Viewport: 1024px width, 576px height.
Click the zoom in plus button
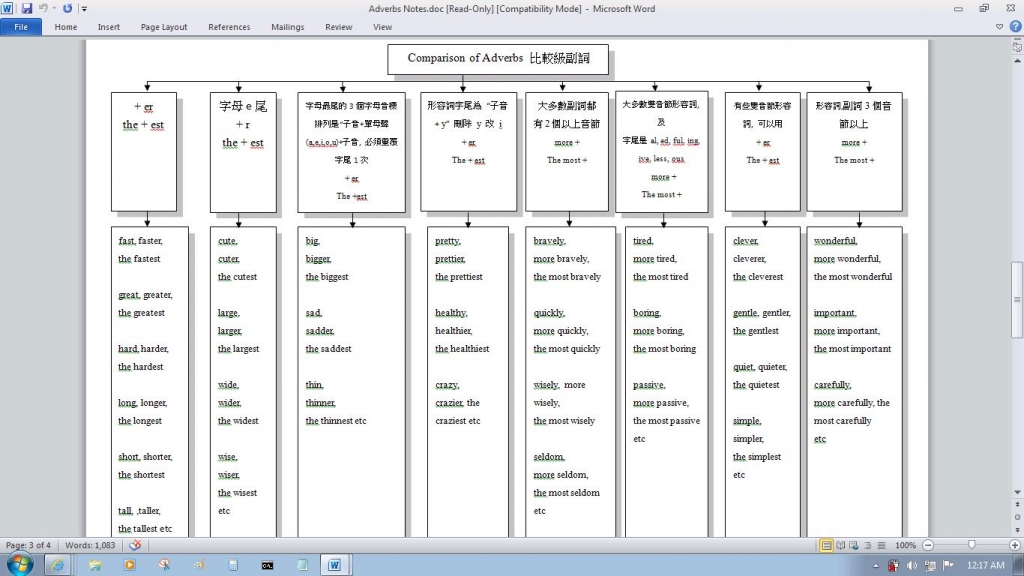coord(1014,545)
